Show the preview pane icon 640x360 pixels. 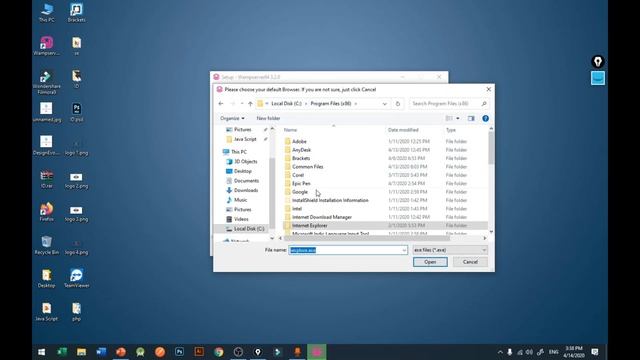[x=471, y=118]
